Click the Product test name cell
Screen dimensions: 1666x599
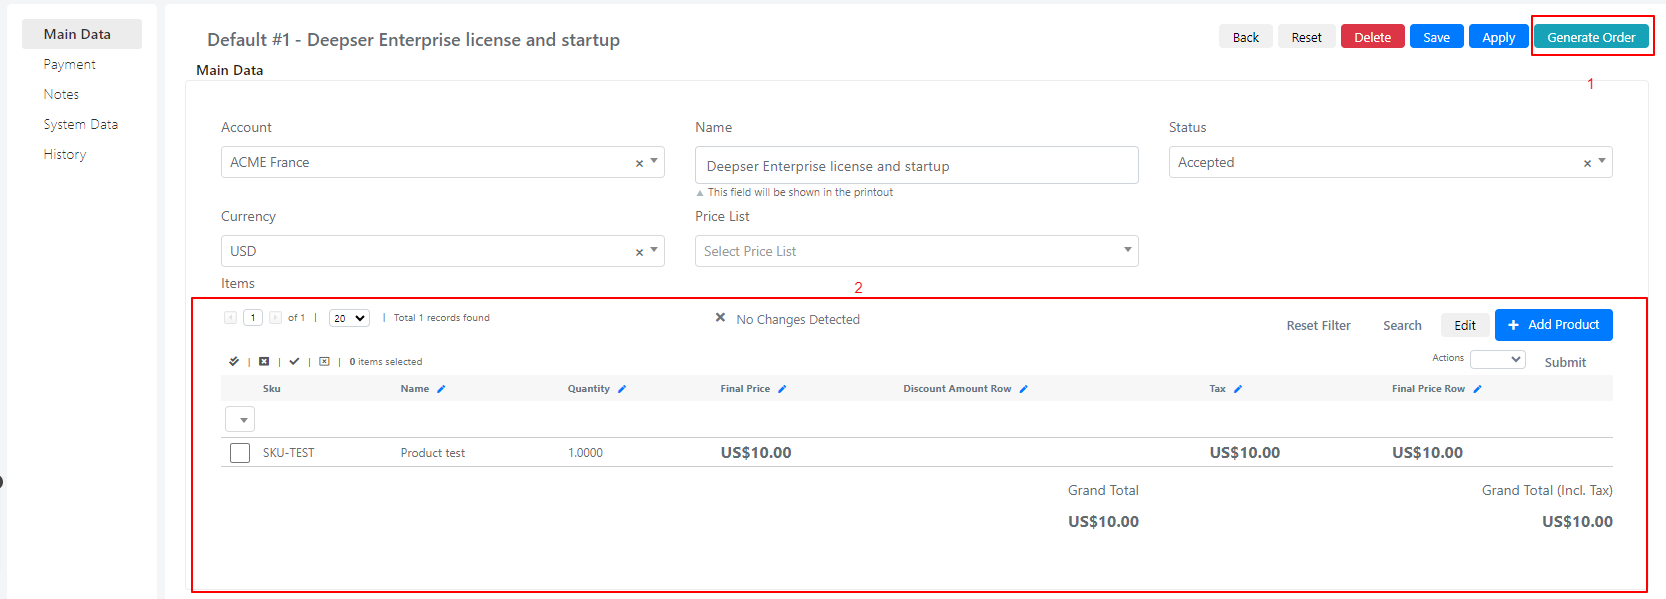432,453
